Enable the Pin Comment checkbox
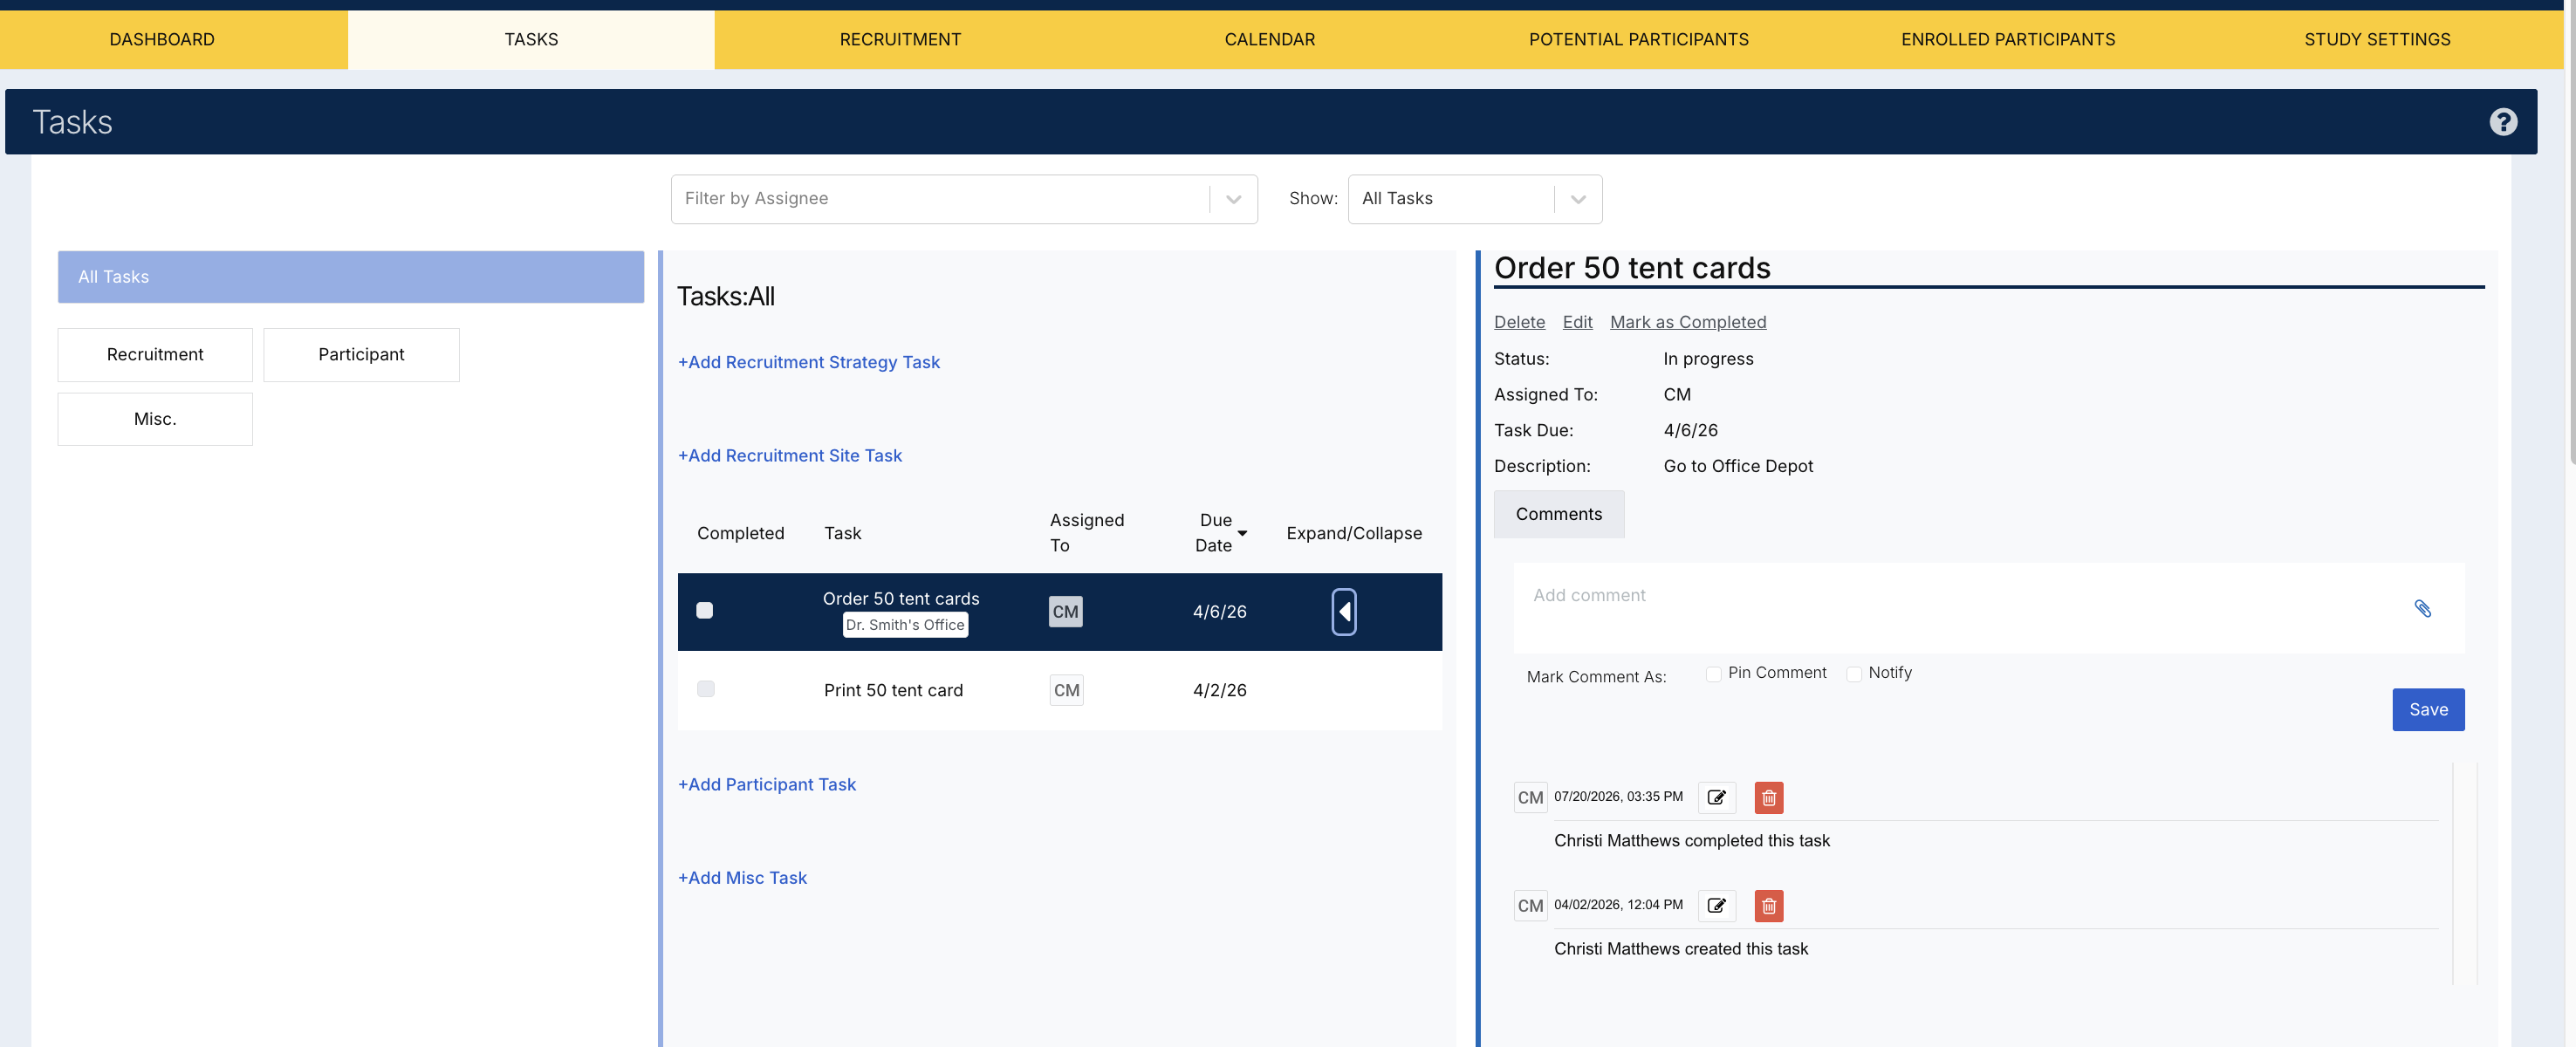The image size is (2576, 1047). pyautogui.click(x=1713, y=674)
